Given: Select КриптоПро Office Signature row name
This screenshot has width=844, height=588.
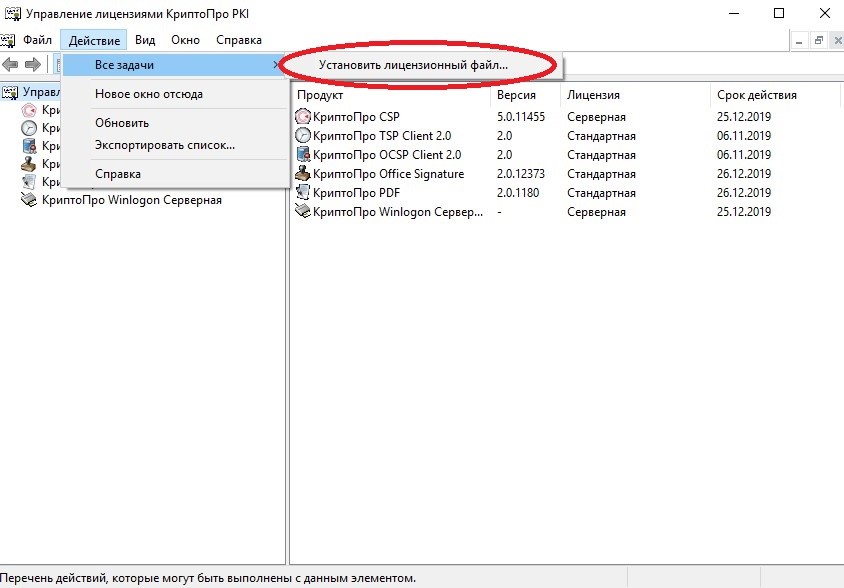Looking at the screenshot, I should 389,173.
